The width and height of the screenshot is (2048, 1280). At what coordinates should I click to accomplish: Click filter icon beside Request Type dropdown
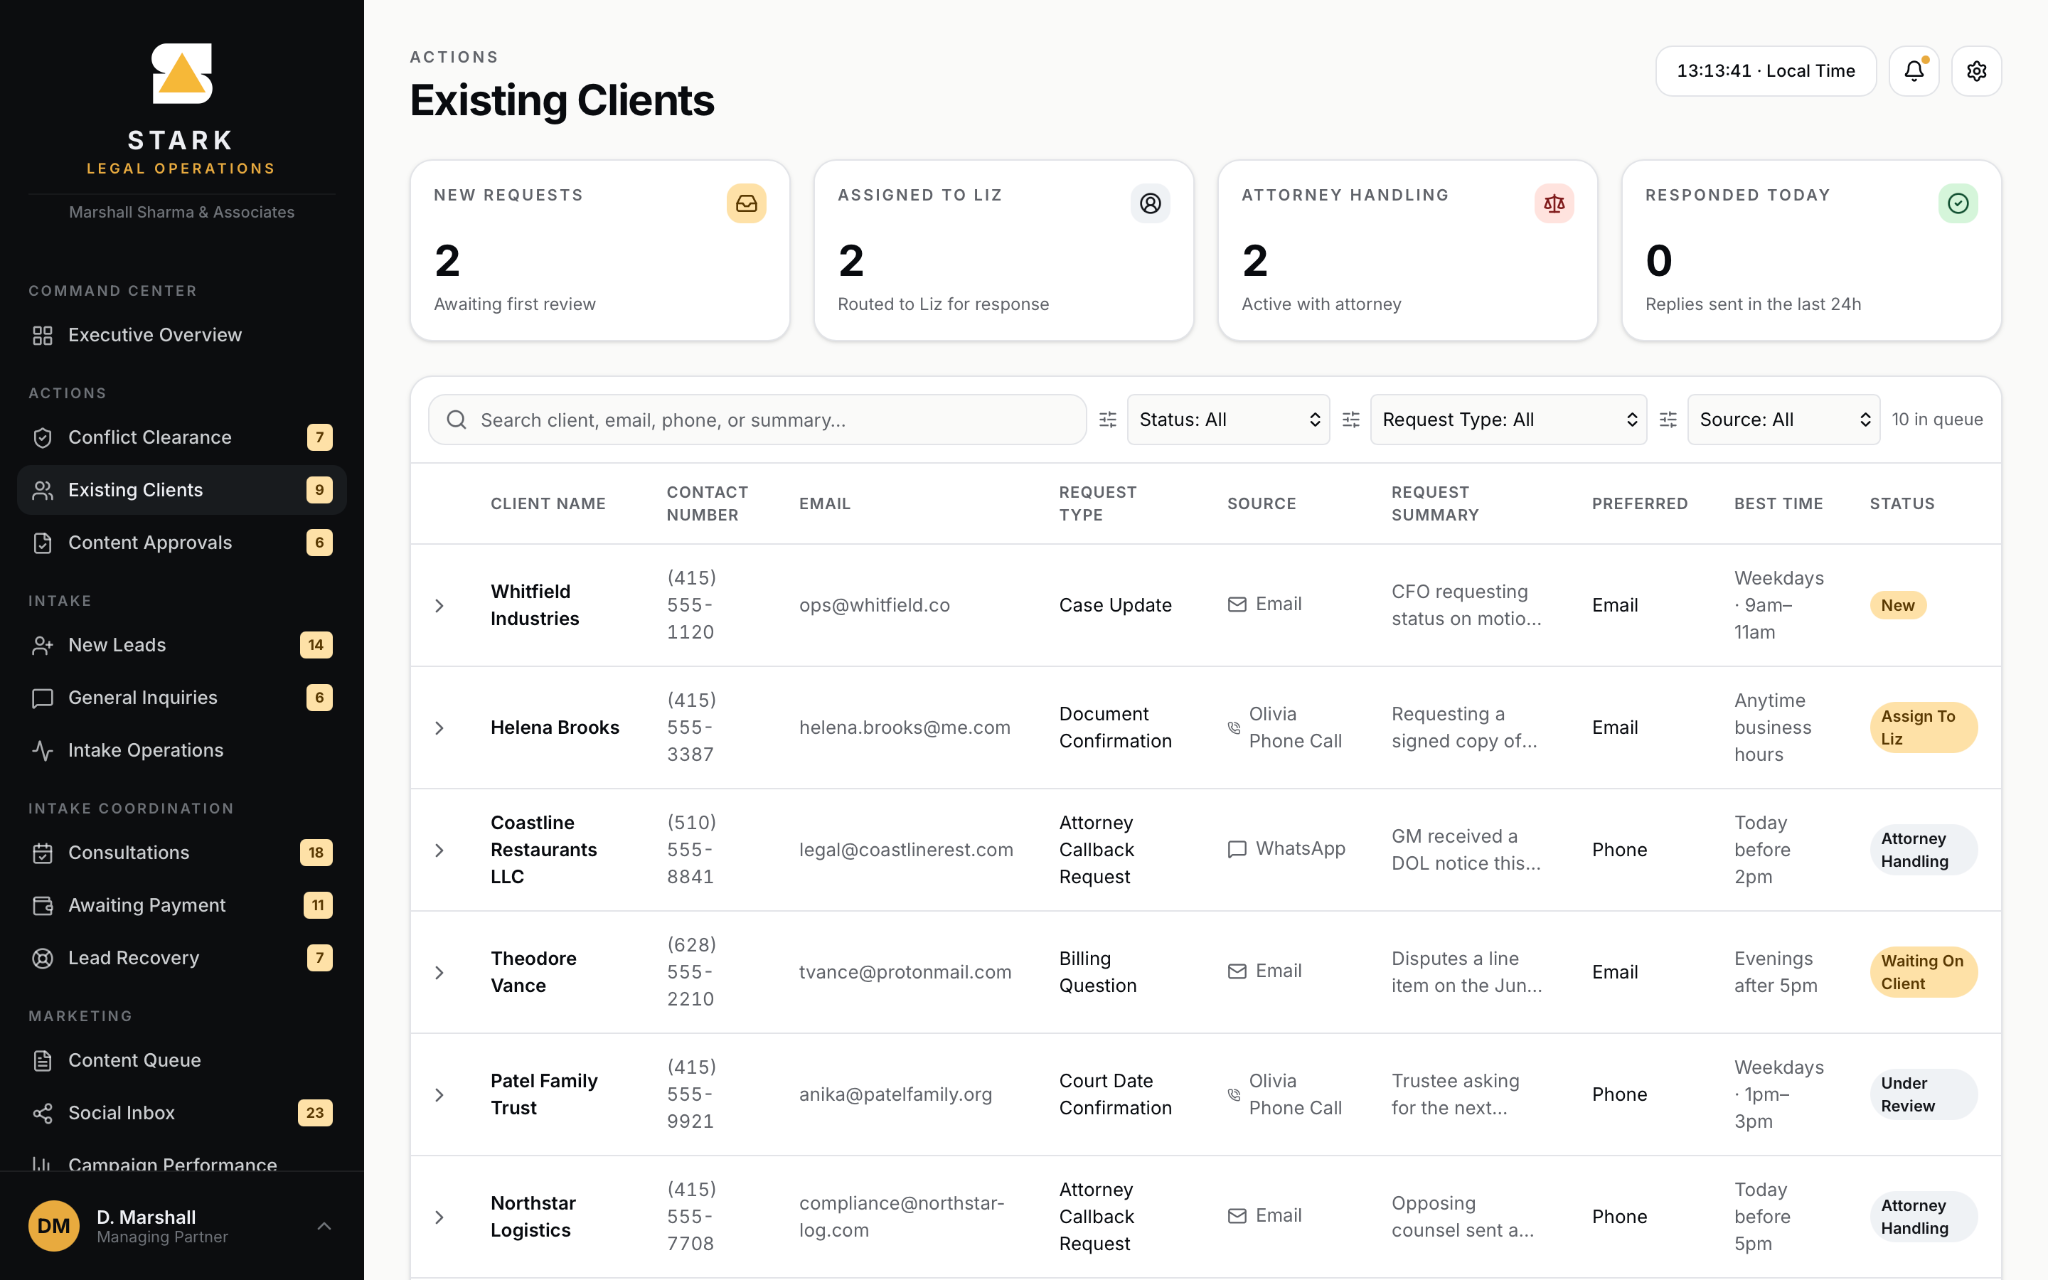[x=1351, y=420]
